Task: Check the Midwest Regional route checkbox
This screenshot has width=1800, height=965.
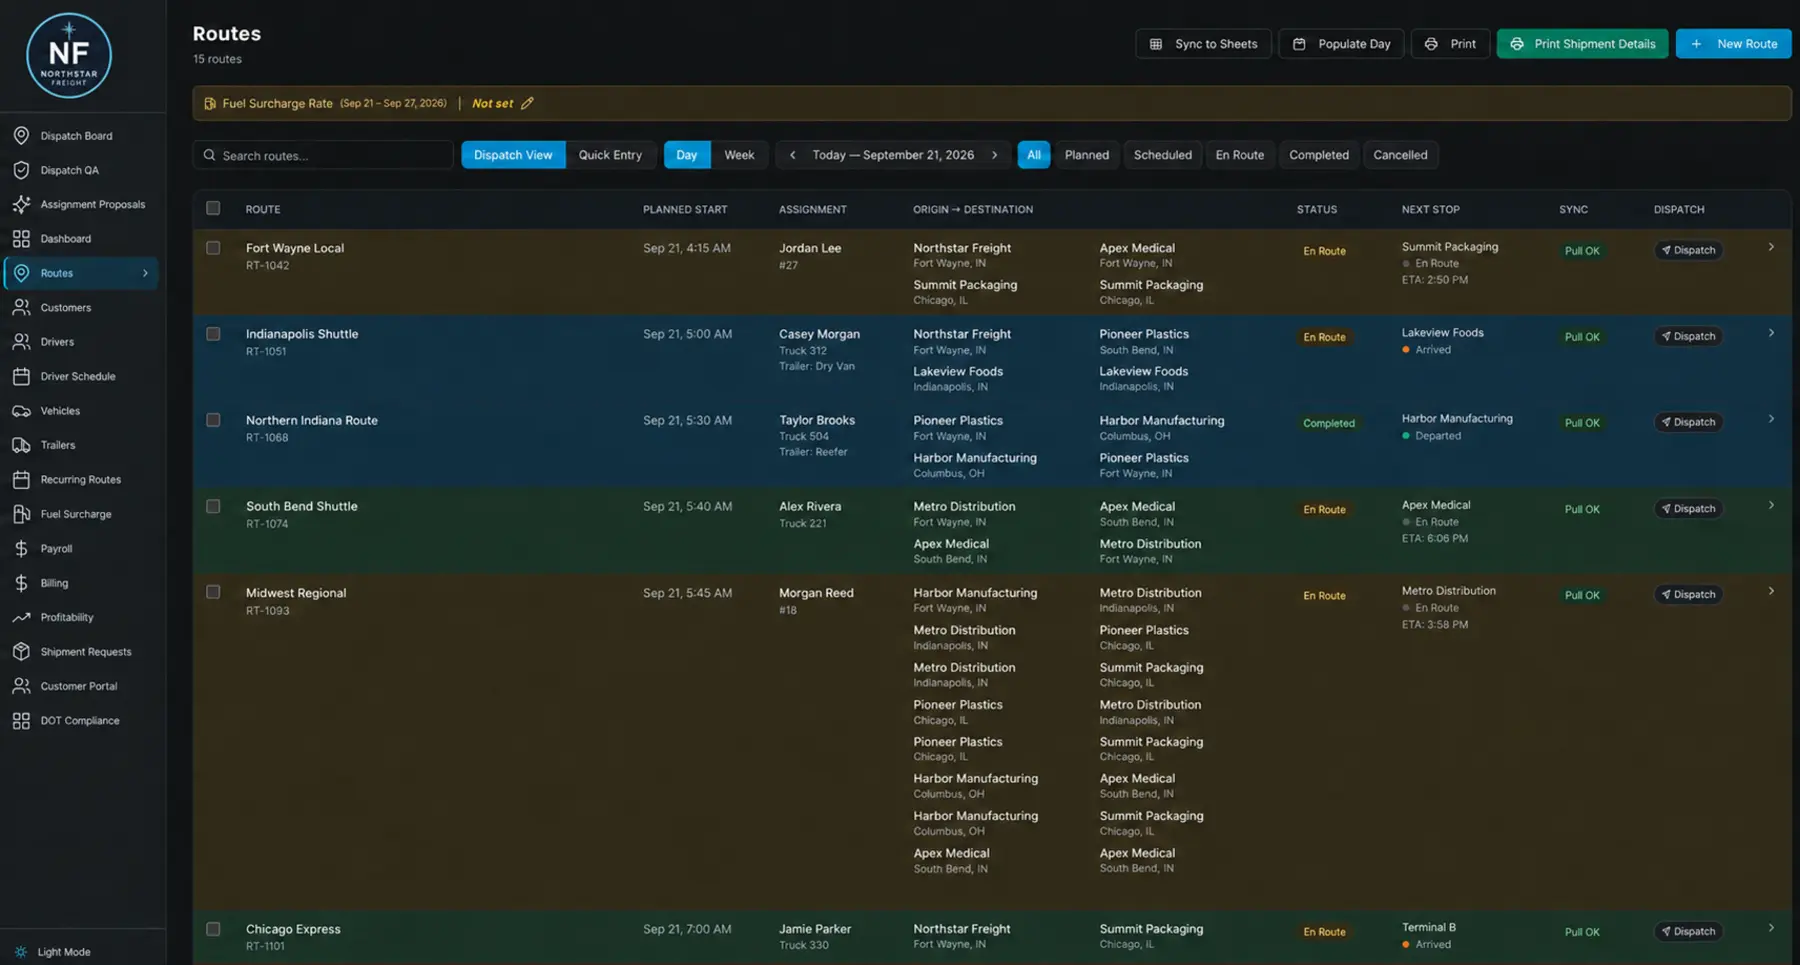Action: click(x=213, y=592)
